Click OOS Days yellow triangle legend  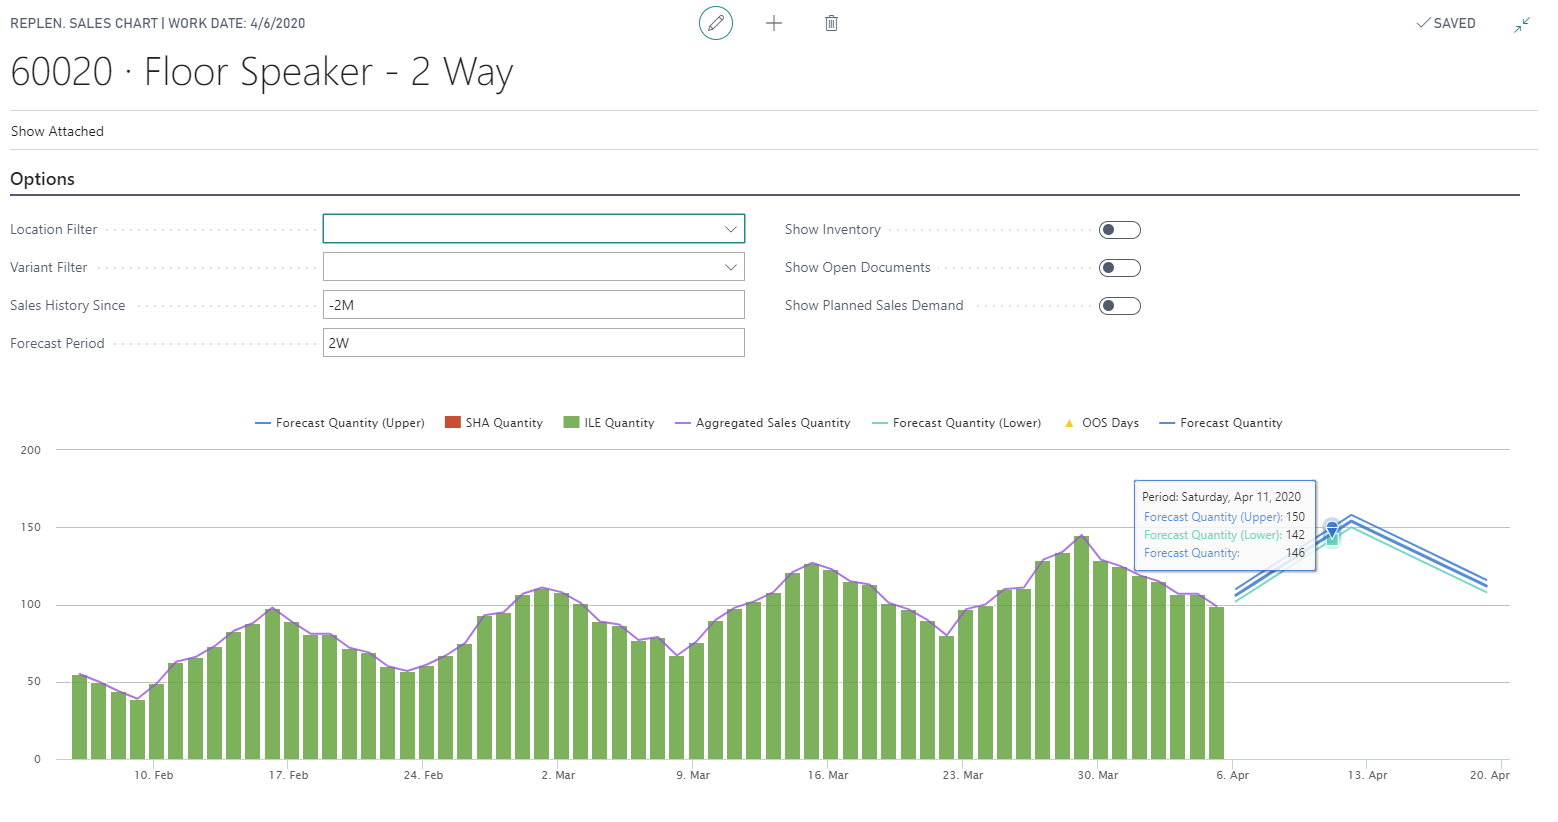tap(1069, 423)
